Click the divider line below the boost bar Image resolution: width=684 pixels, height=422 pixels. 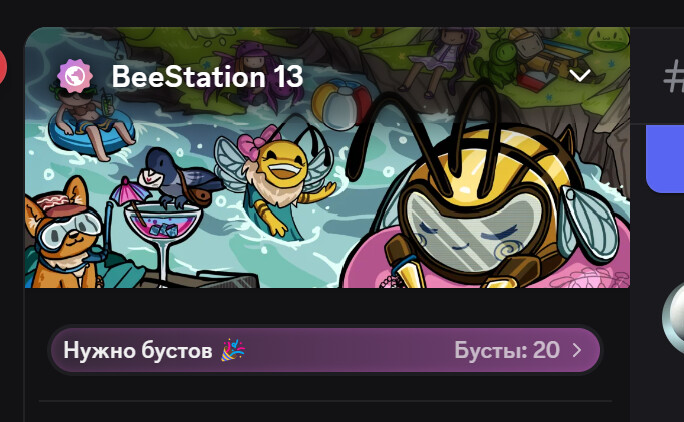click(x=325, y=400)
